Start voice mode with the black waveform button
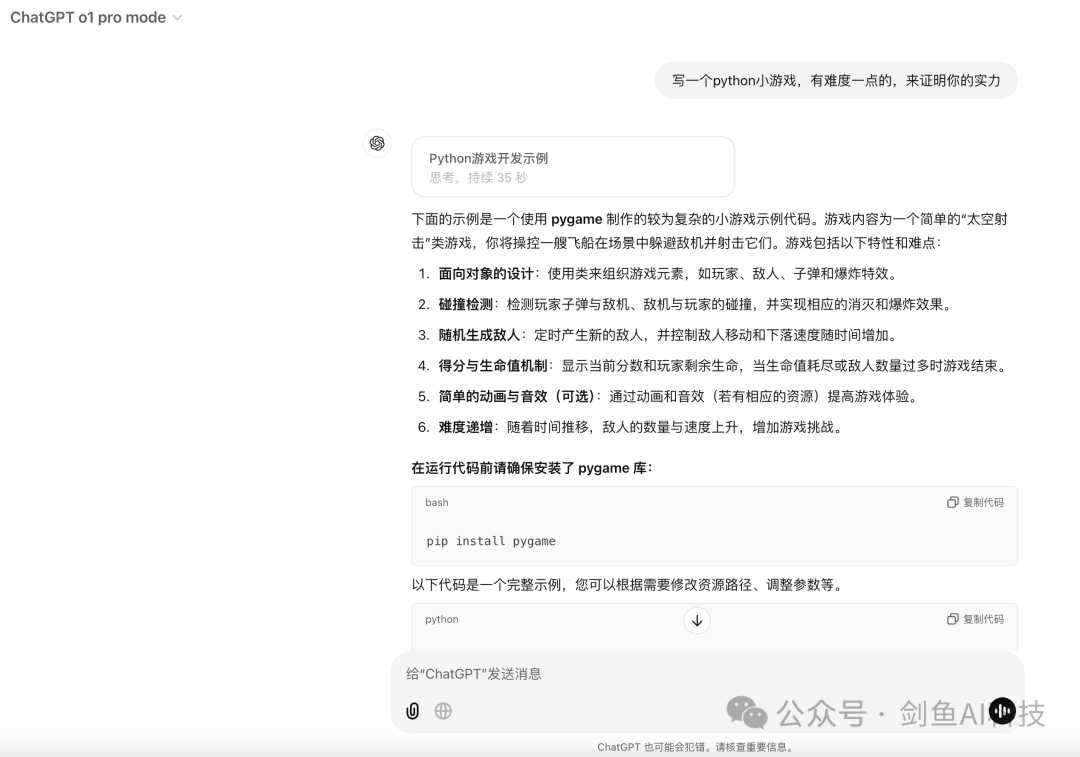The height and width of the screenshot is (757, 1080). [x=1002, y=711]
